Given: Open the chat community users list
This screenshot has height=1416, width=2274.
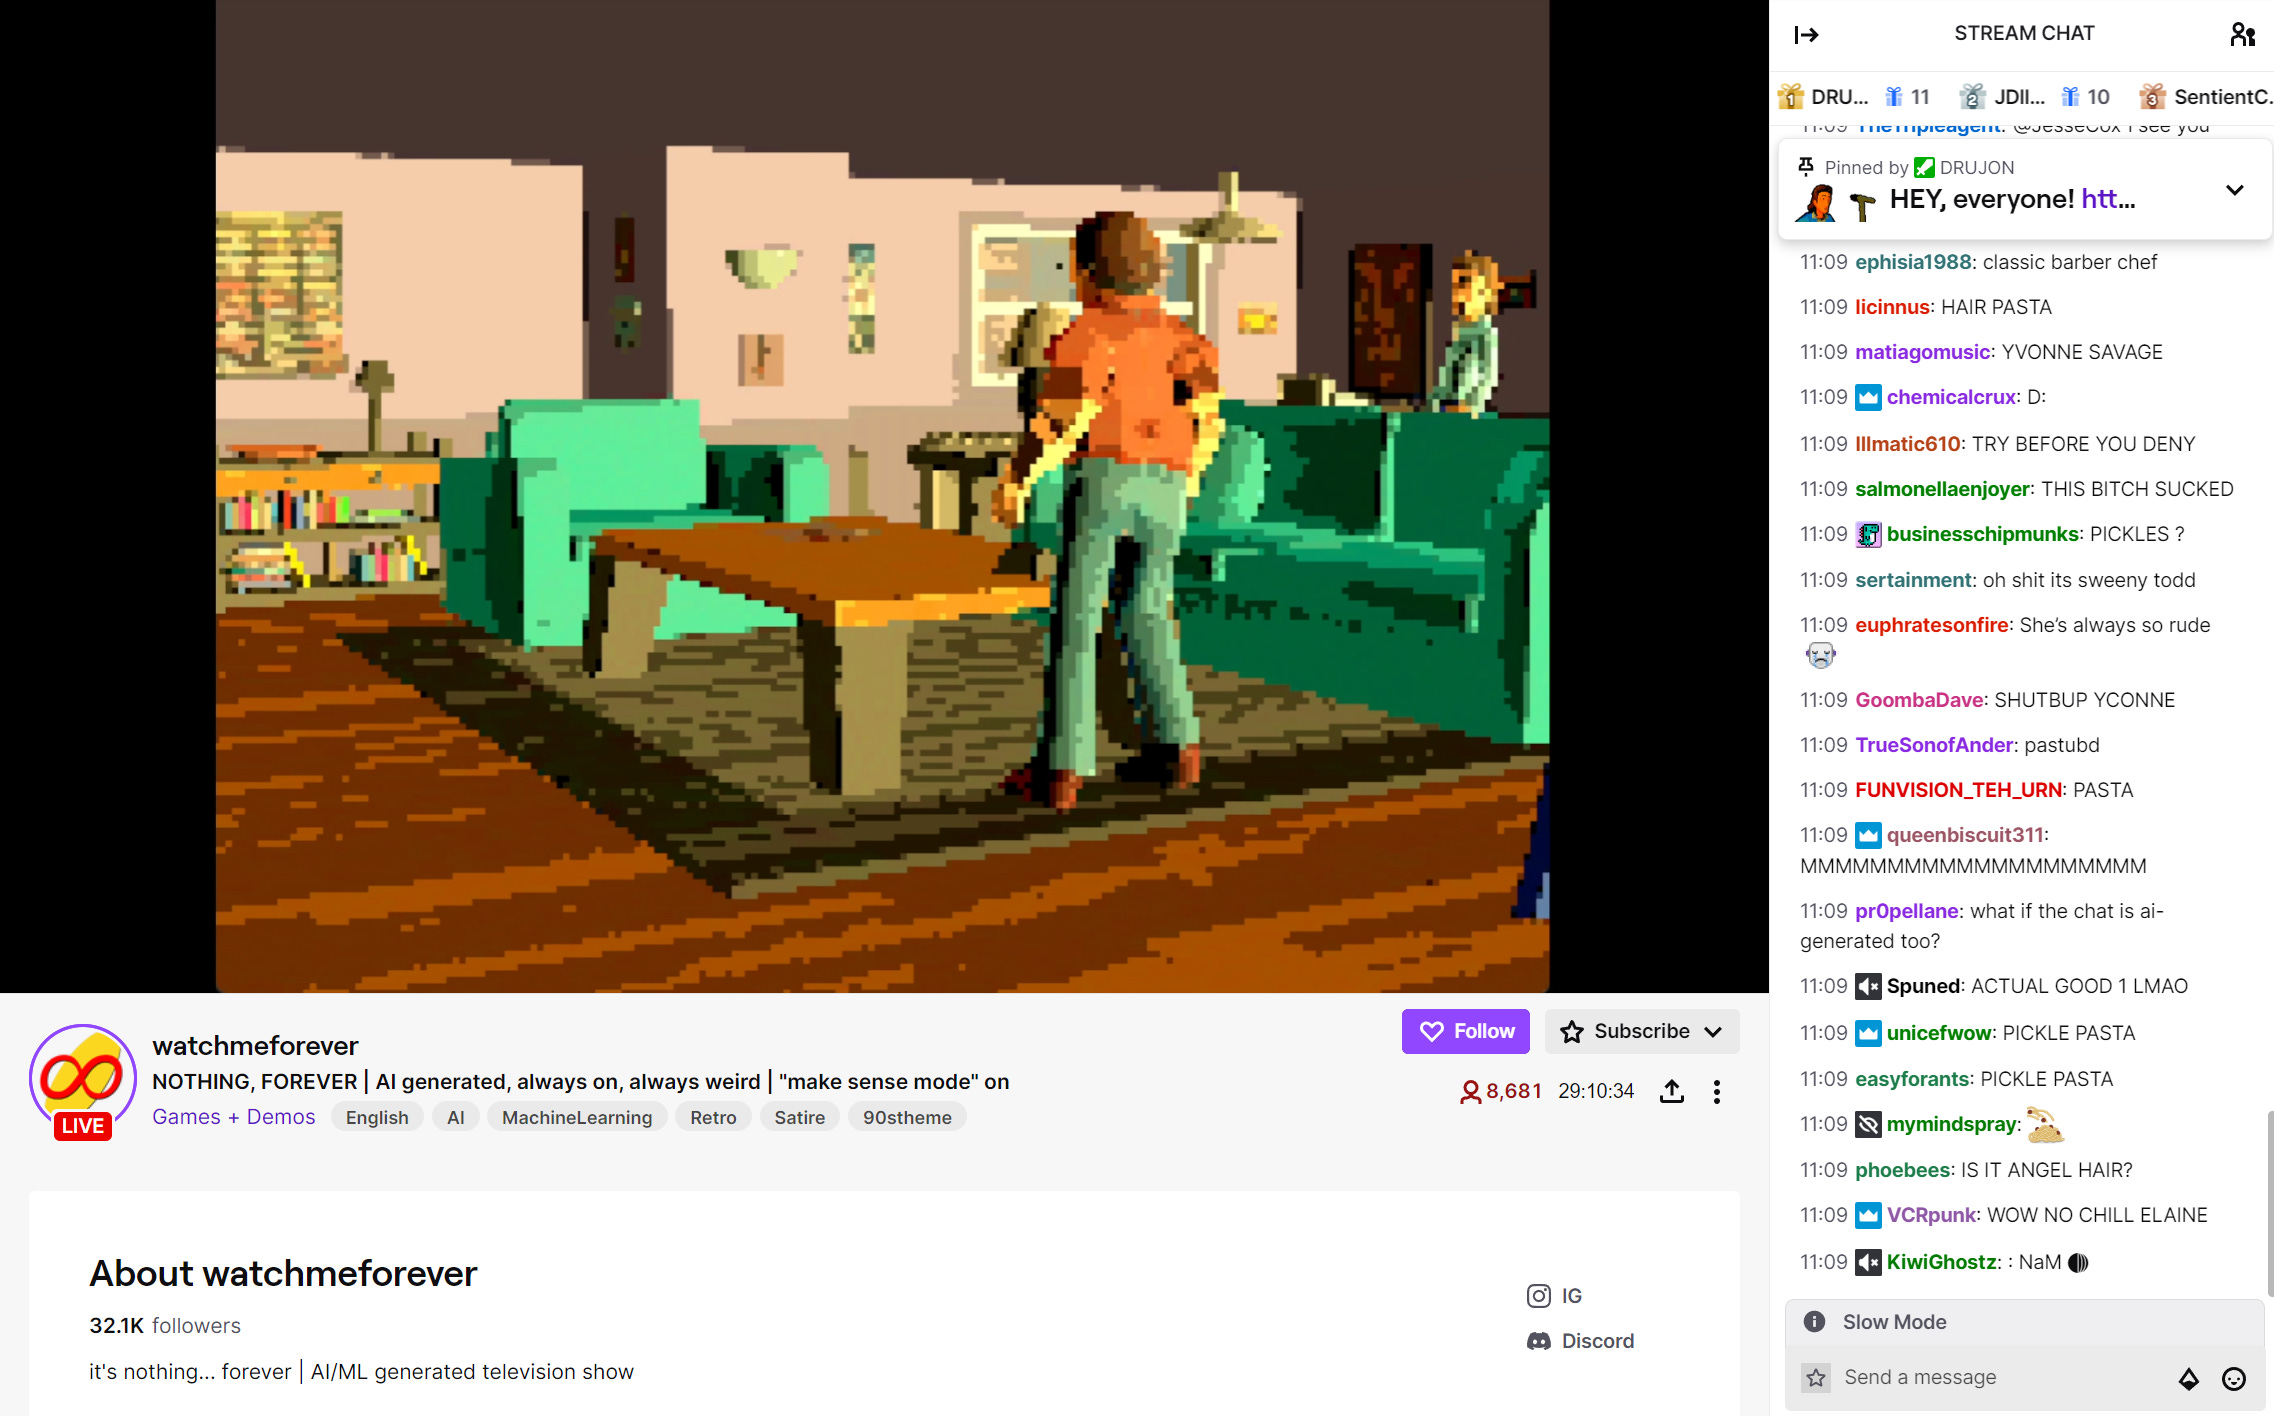Looking at the screenshot, I should coord(2242,35).
